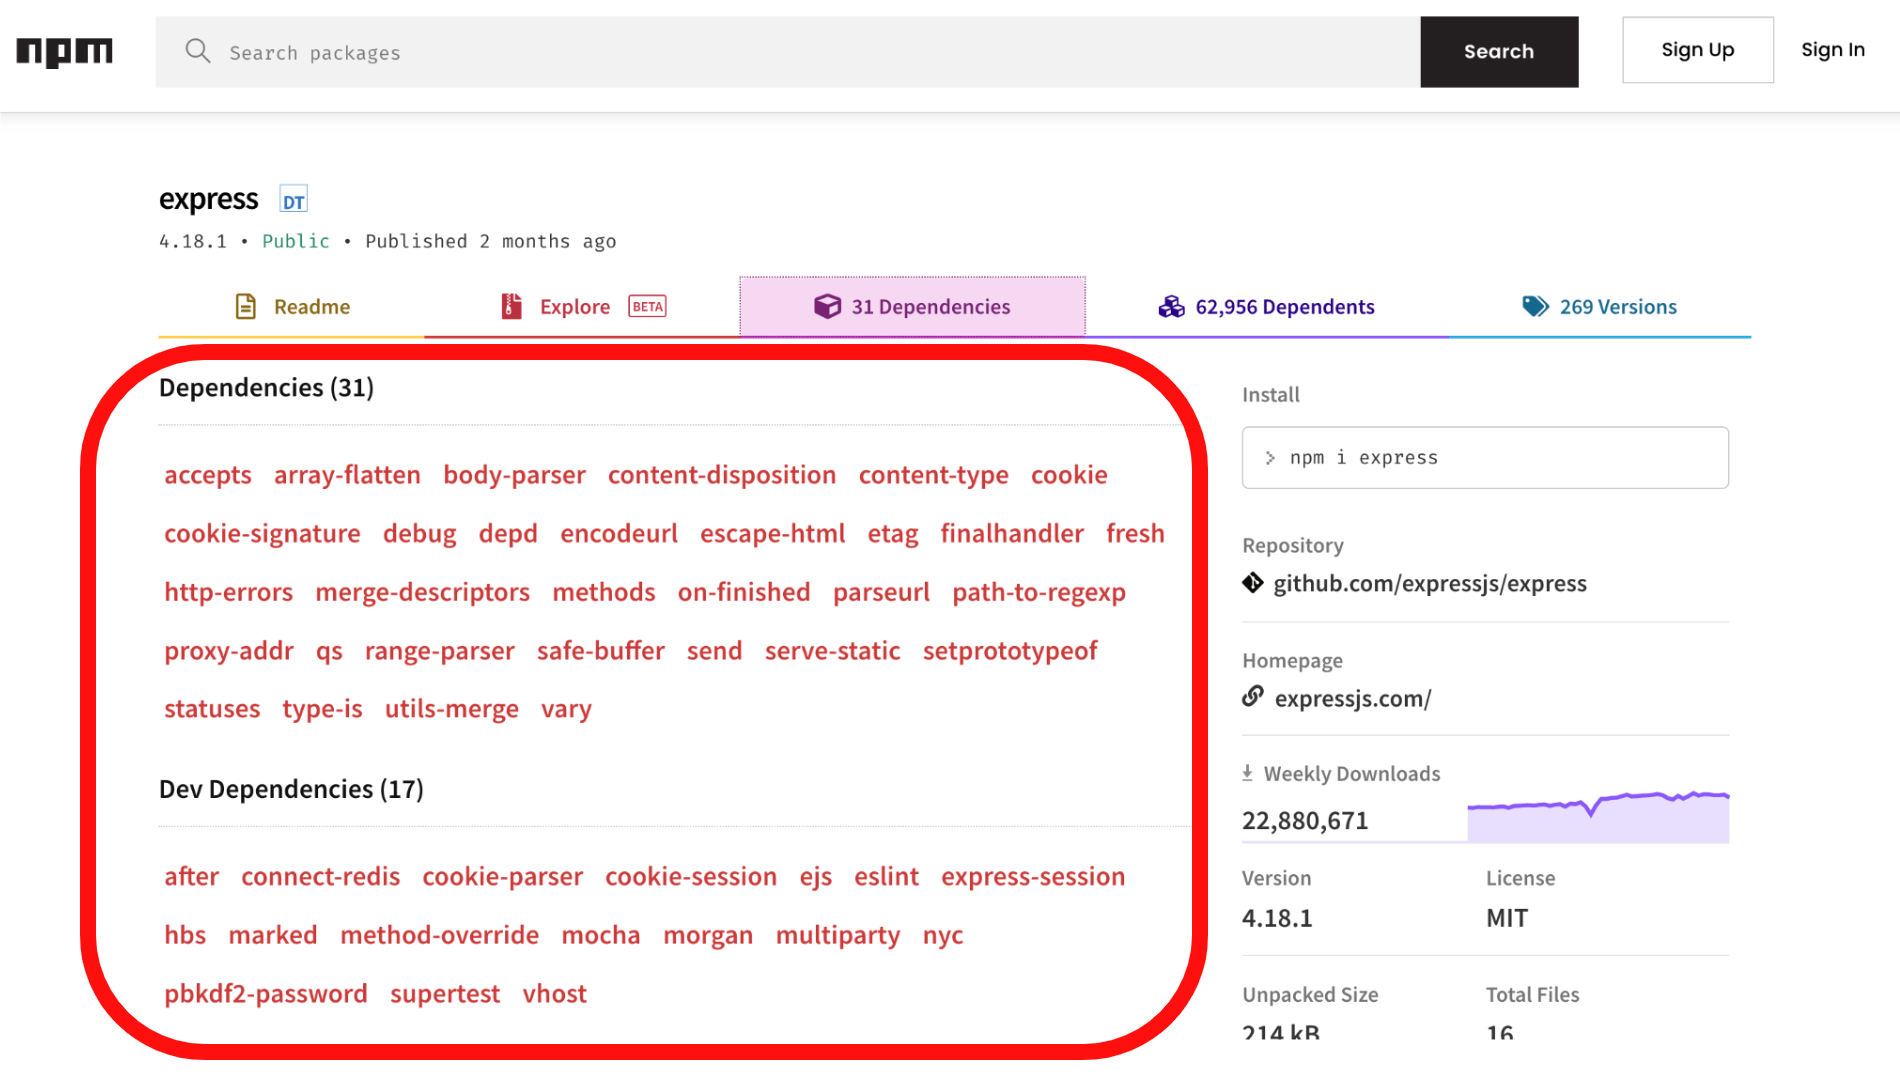Screen dimensions: 1900x1080
Task: Click the fresh dependency link
Action: pos(1135,534)
